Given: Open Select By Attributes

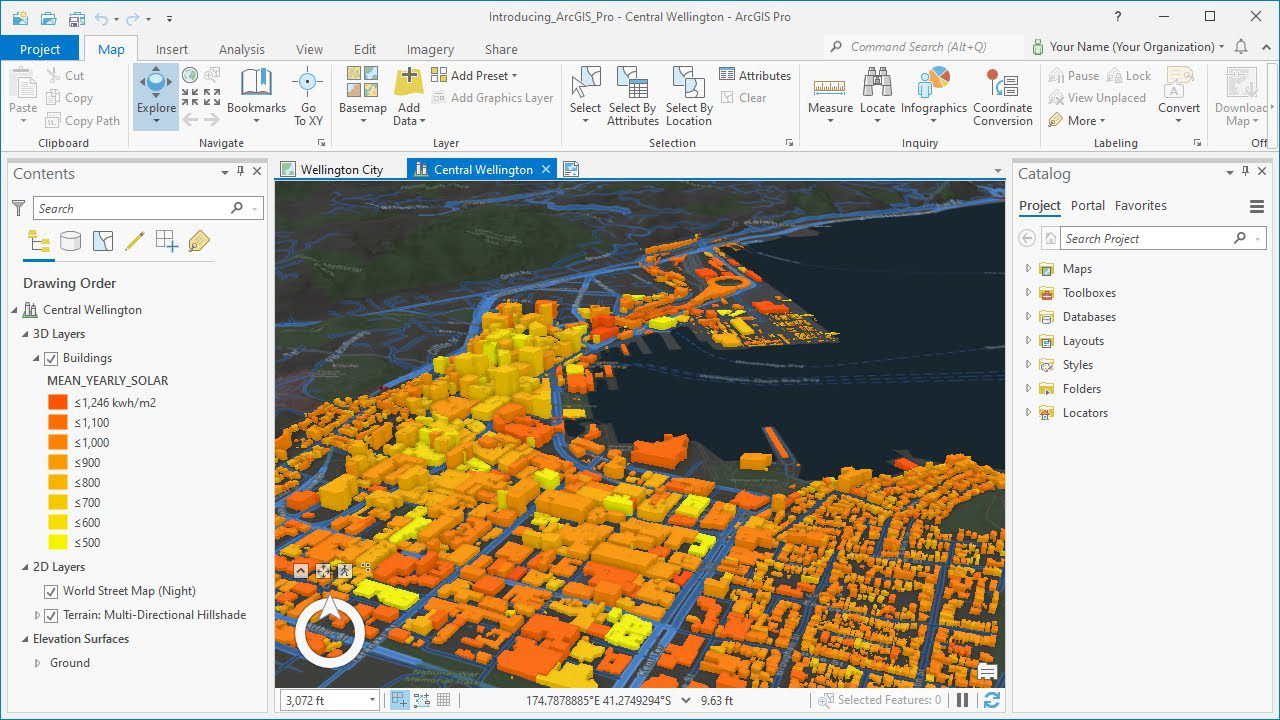Looking at the screenshot, I should coord(632,95).
